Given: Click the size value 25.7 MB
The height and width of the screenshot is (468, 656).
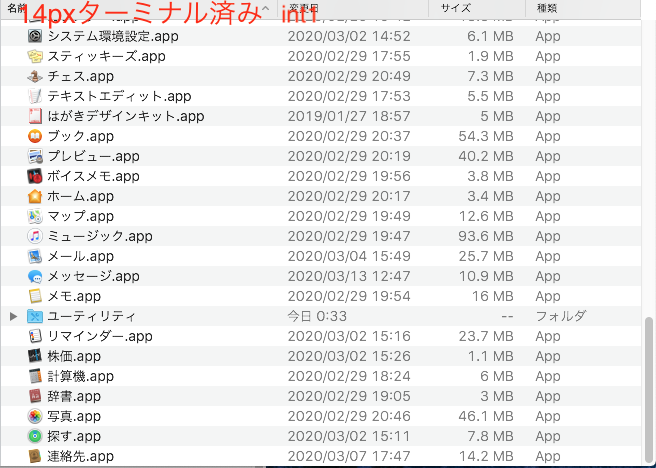Looking at the screenshot, I should point(486,256).
